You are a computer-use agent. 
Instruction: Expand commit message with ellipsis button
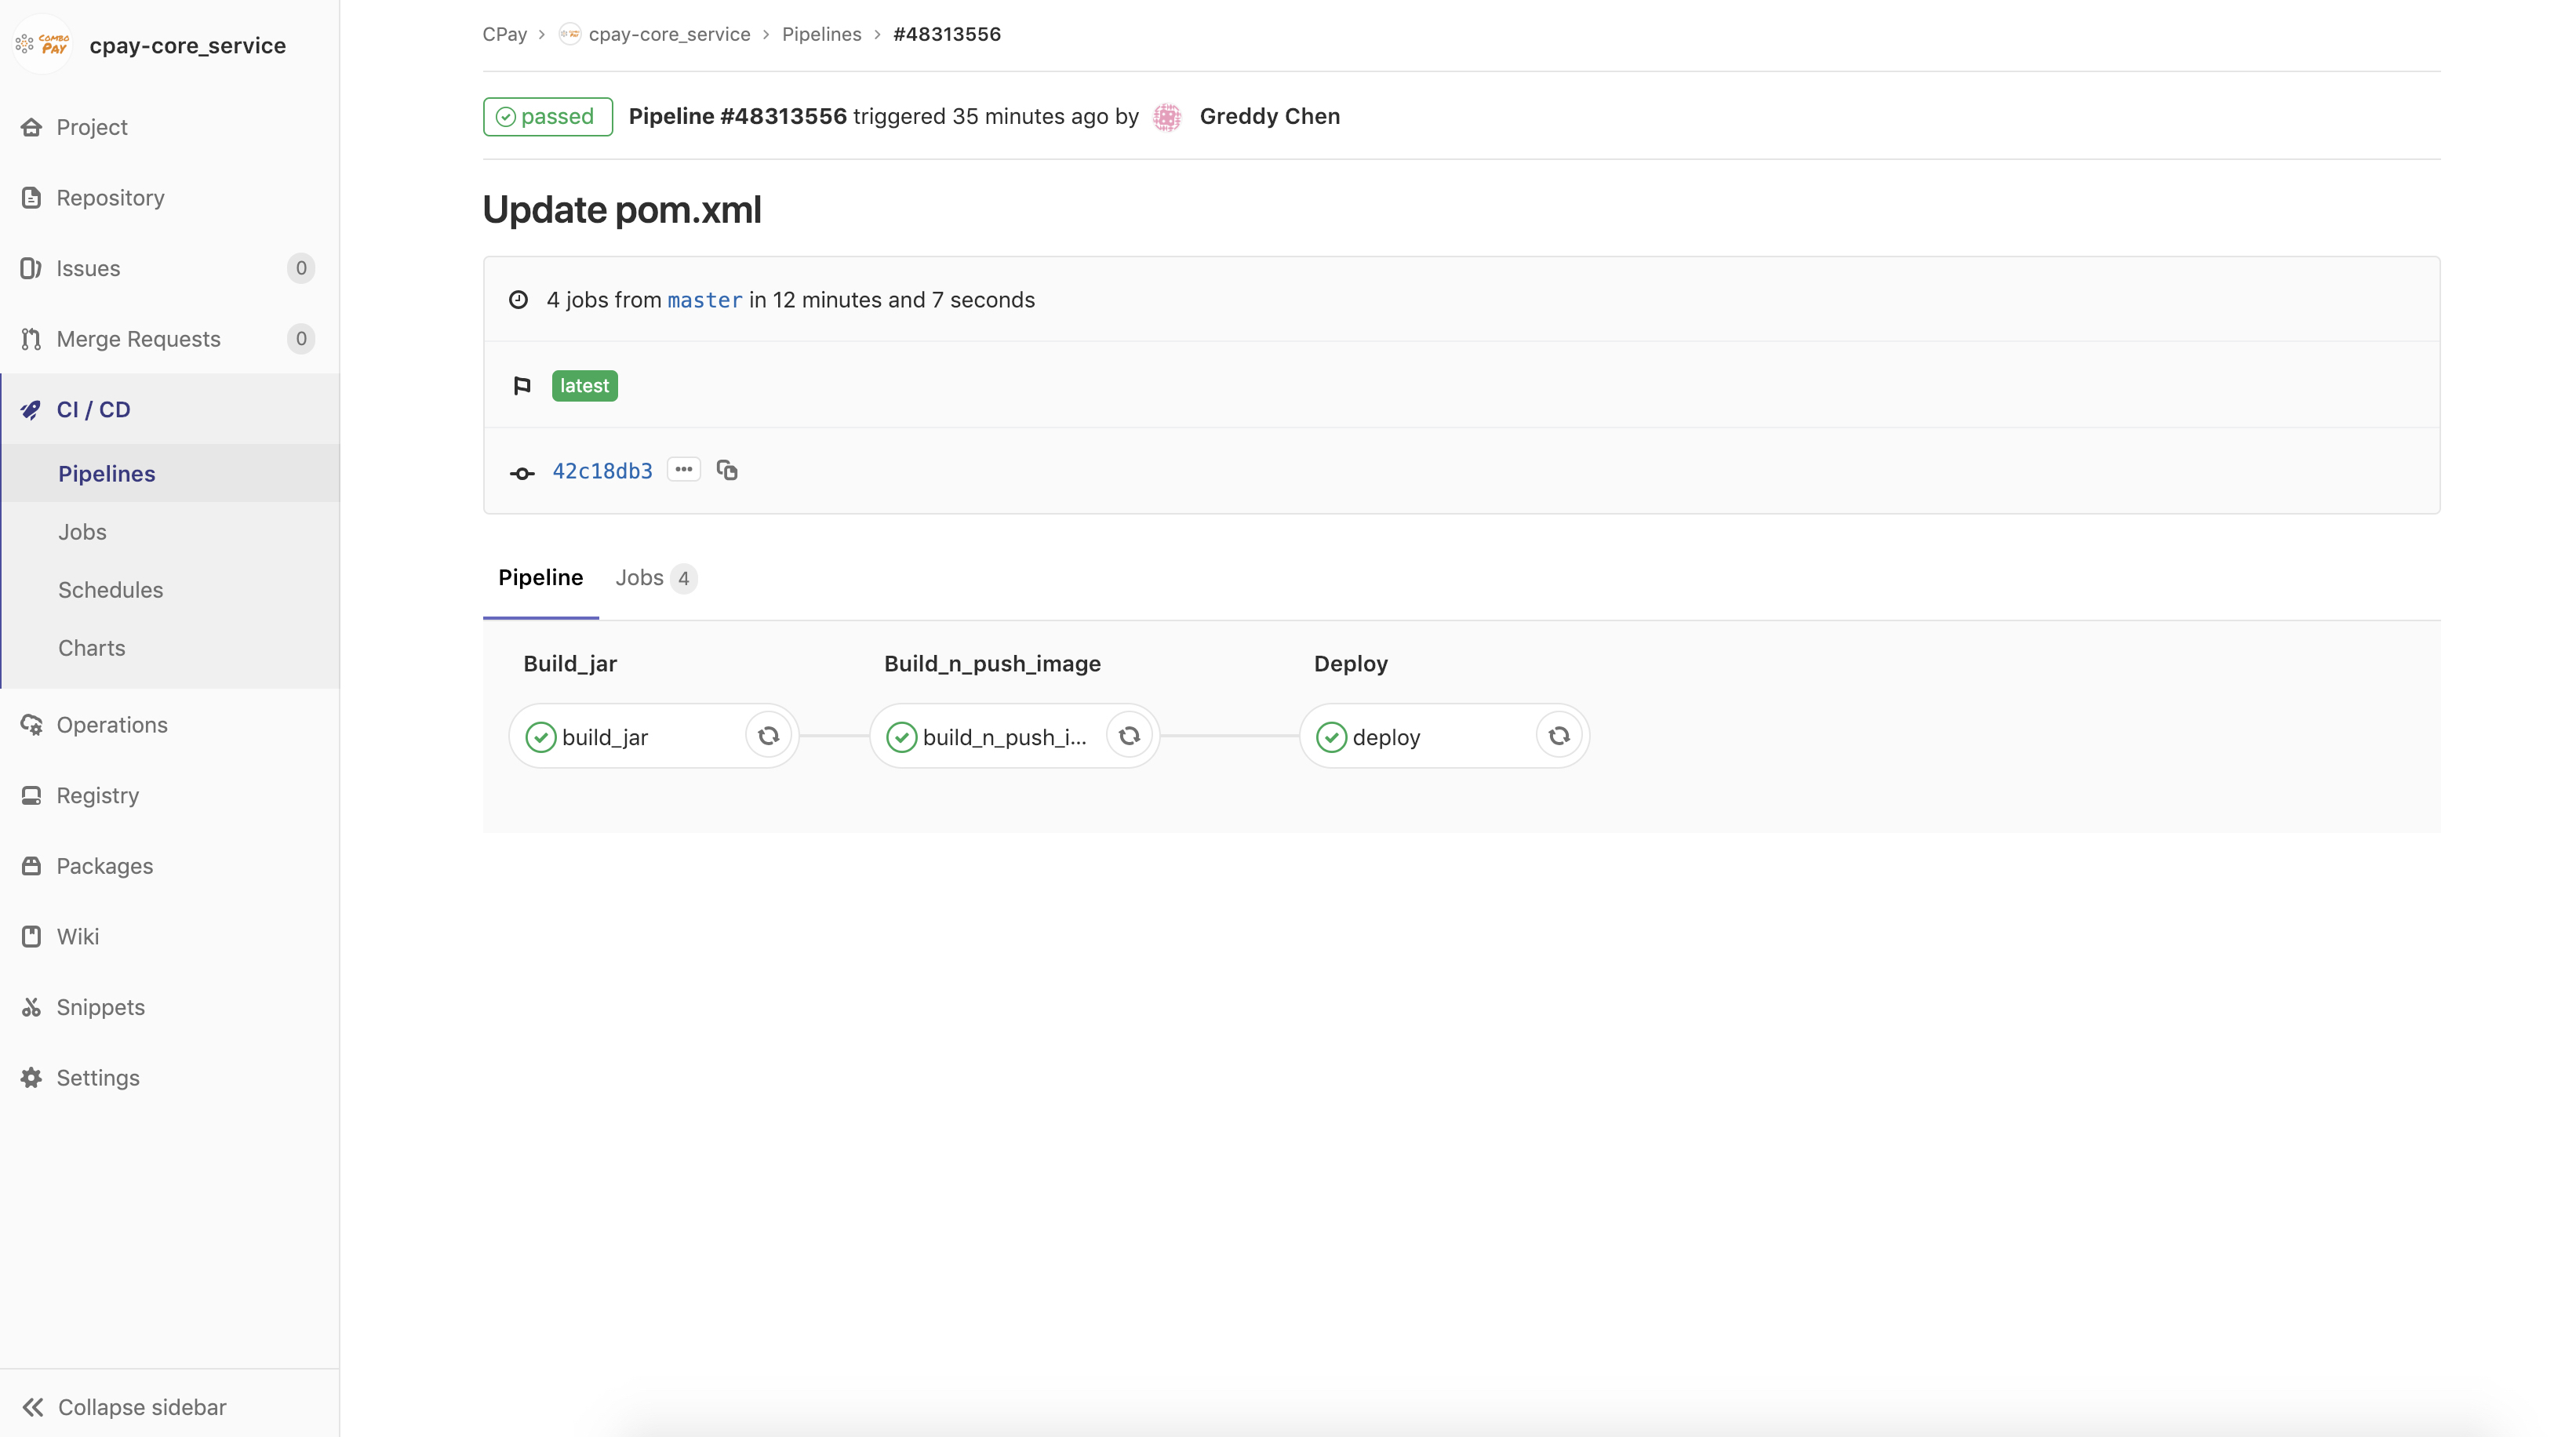[684, 469]
